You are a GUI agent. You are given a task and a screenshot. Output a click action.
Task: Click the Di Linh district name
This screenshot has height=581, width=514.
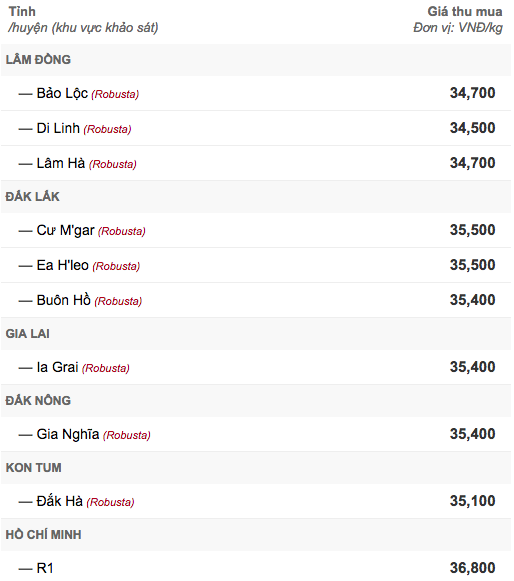(x=58, y=128)
